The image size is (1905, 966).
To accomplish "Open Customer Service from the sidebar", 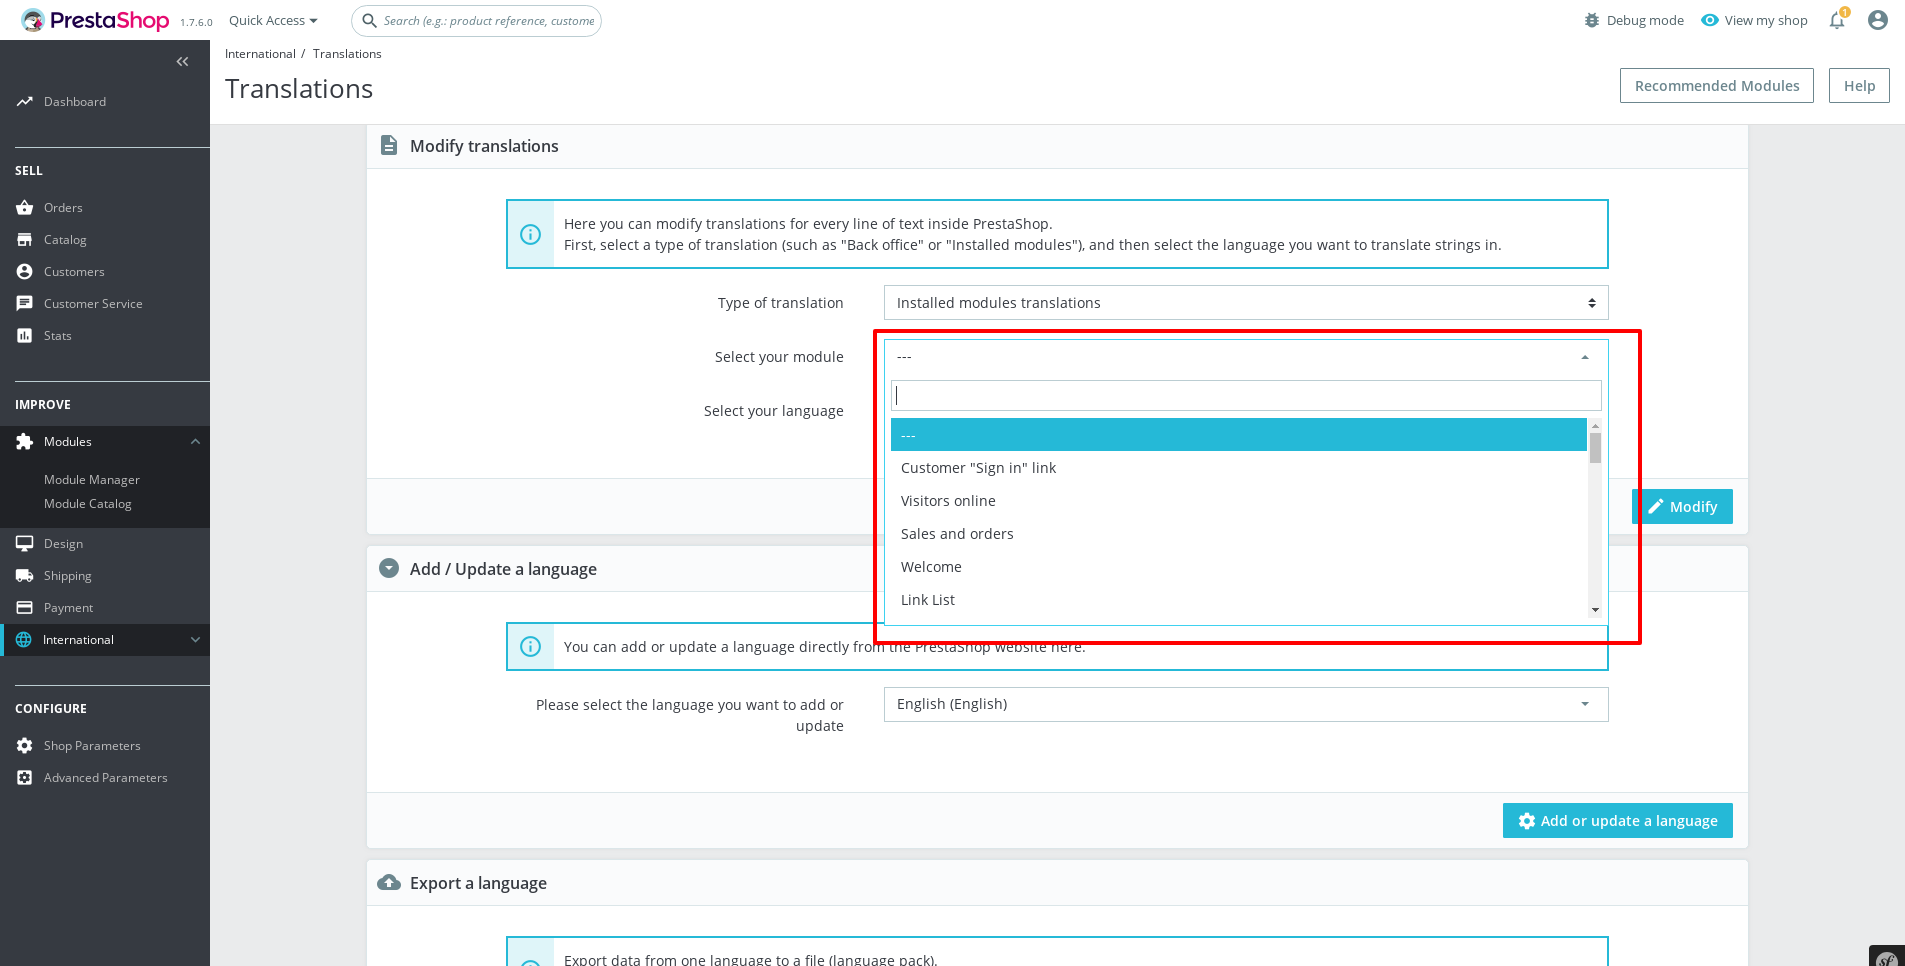I will tap(25, 303).
